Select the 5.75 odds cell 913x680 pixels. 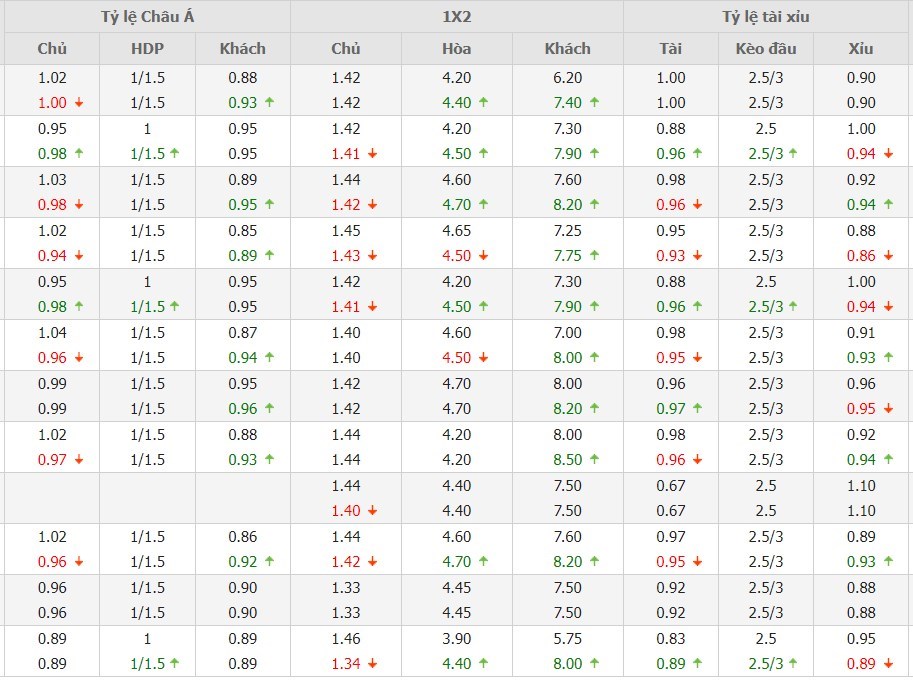tap(567, 639)
